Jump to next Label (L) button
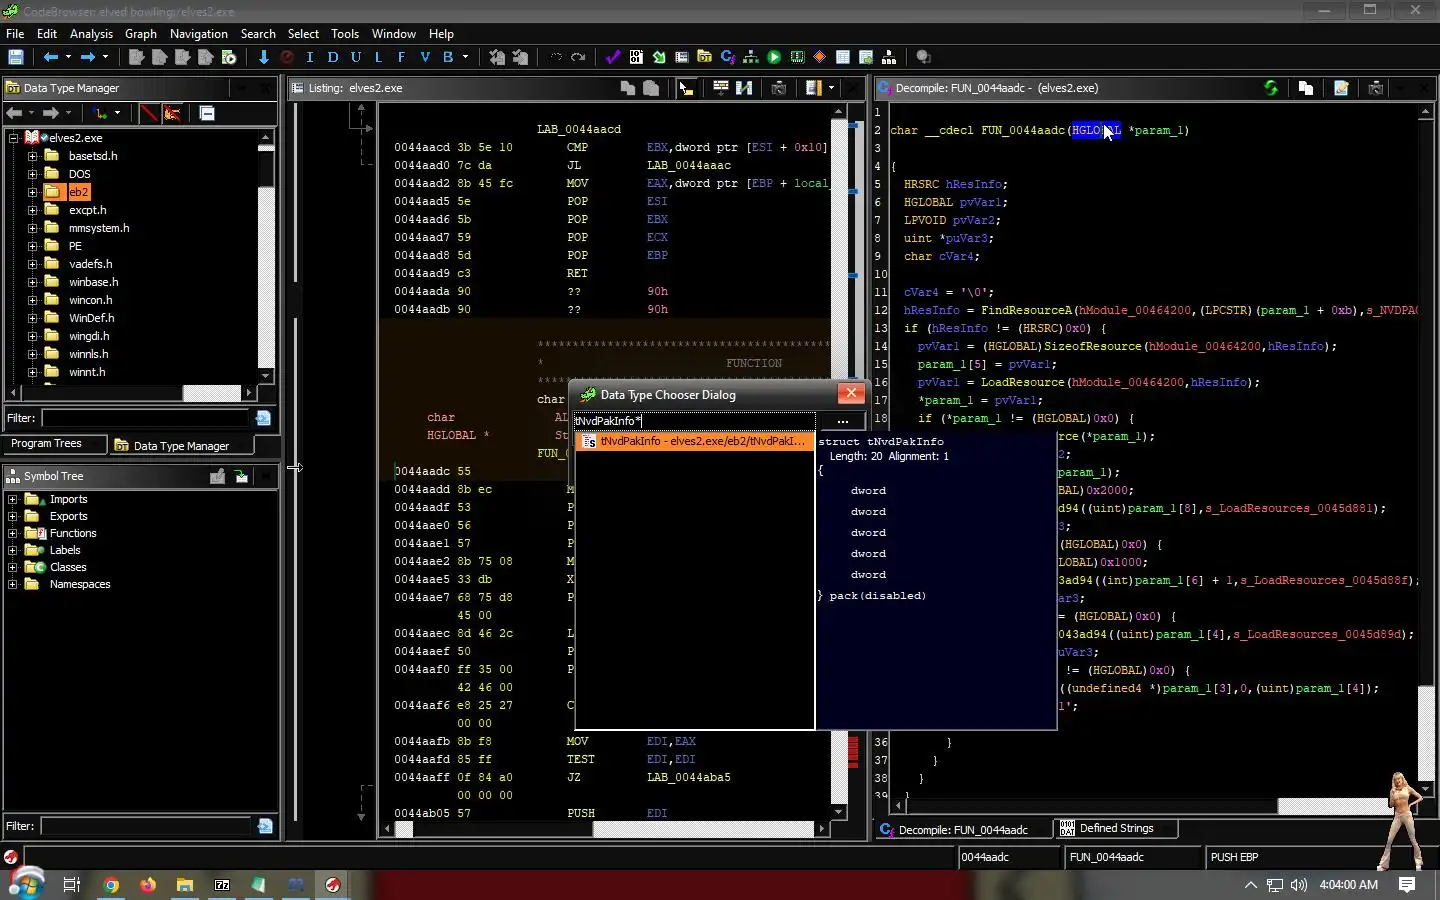Viewport: 1440px width, 900px height. click(379, 57)
